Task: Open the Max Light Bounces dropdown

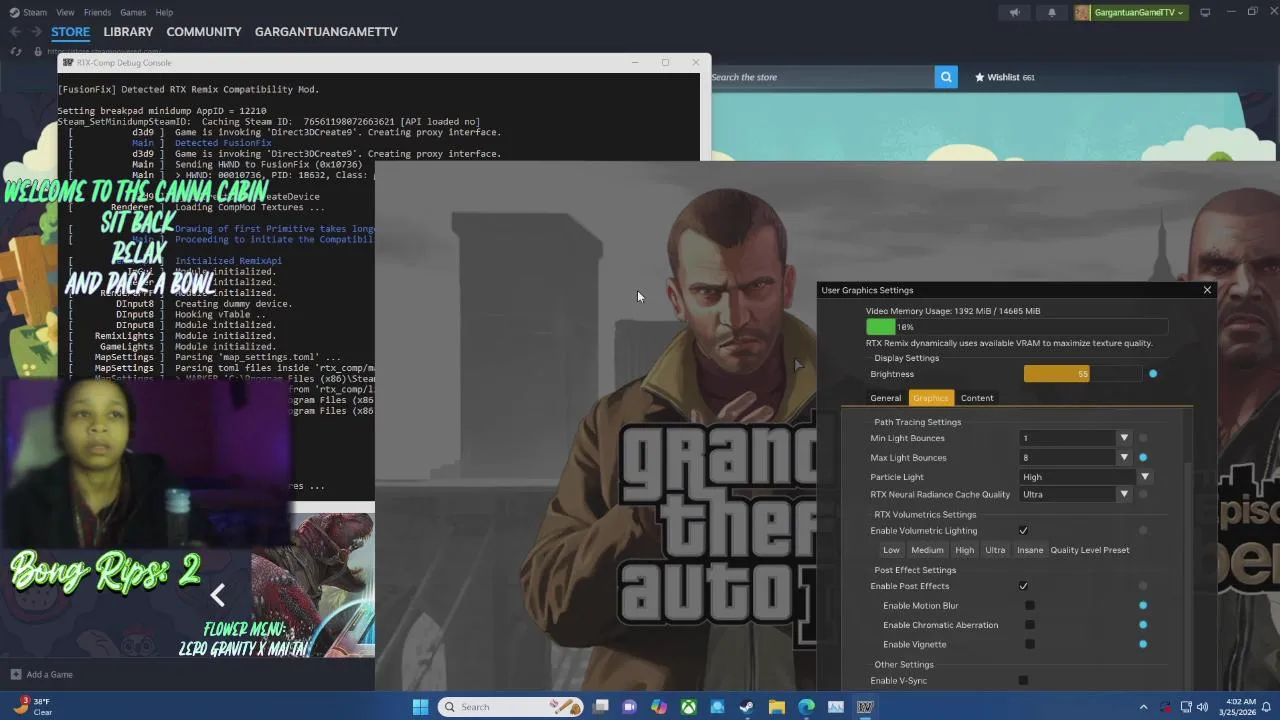Action: [x=1075, y=458]
